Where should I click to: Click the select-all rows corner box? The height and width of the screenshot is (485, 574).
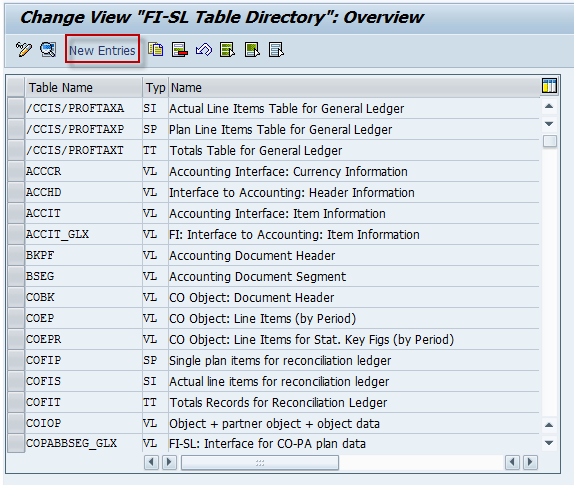pos(16,87)
